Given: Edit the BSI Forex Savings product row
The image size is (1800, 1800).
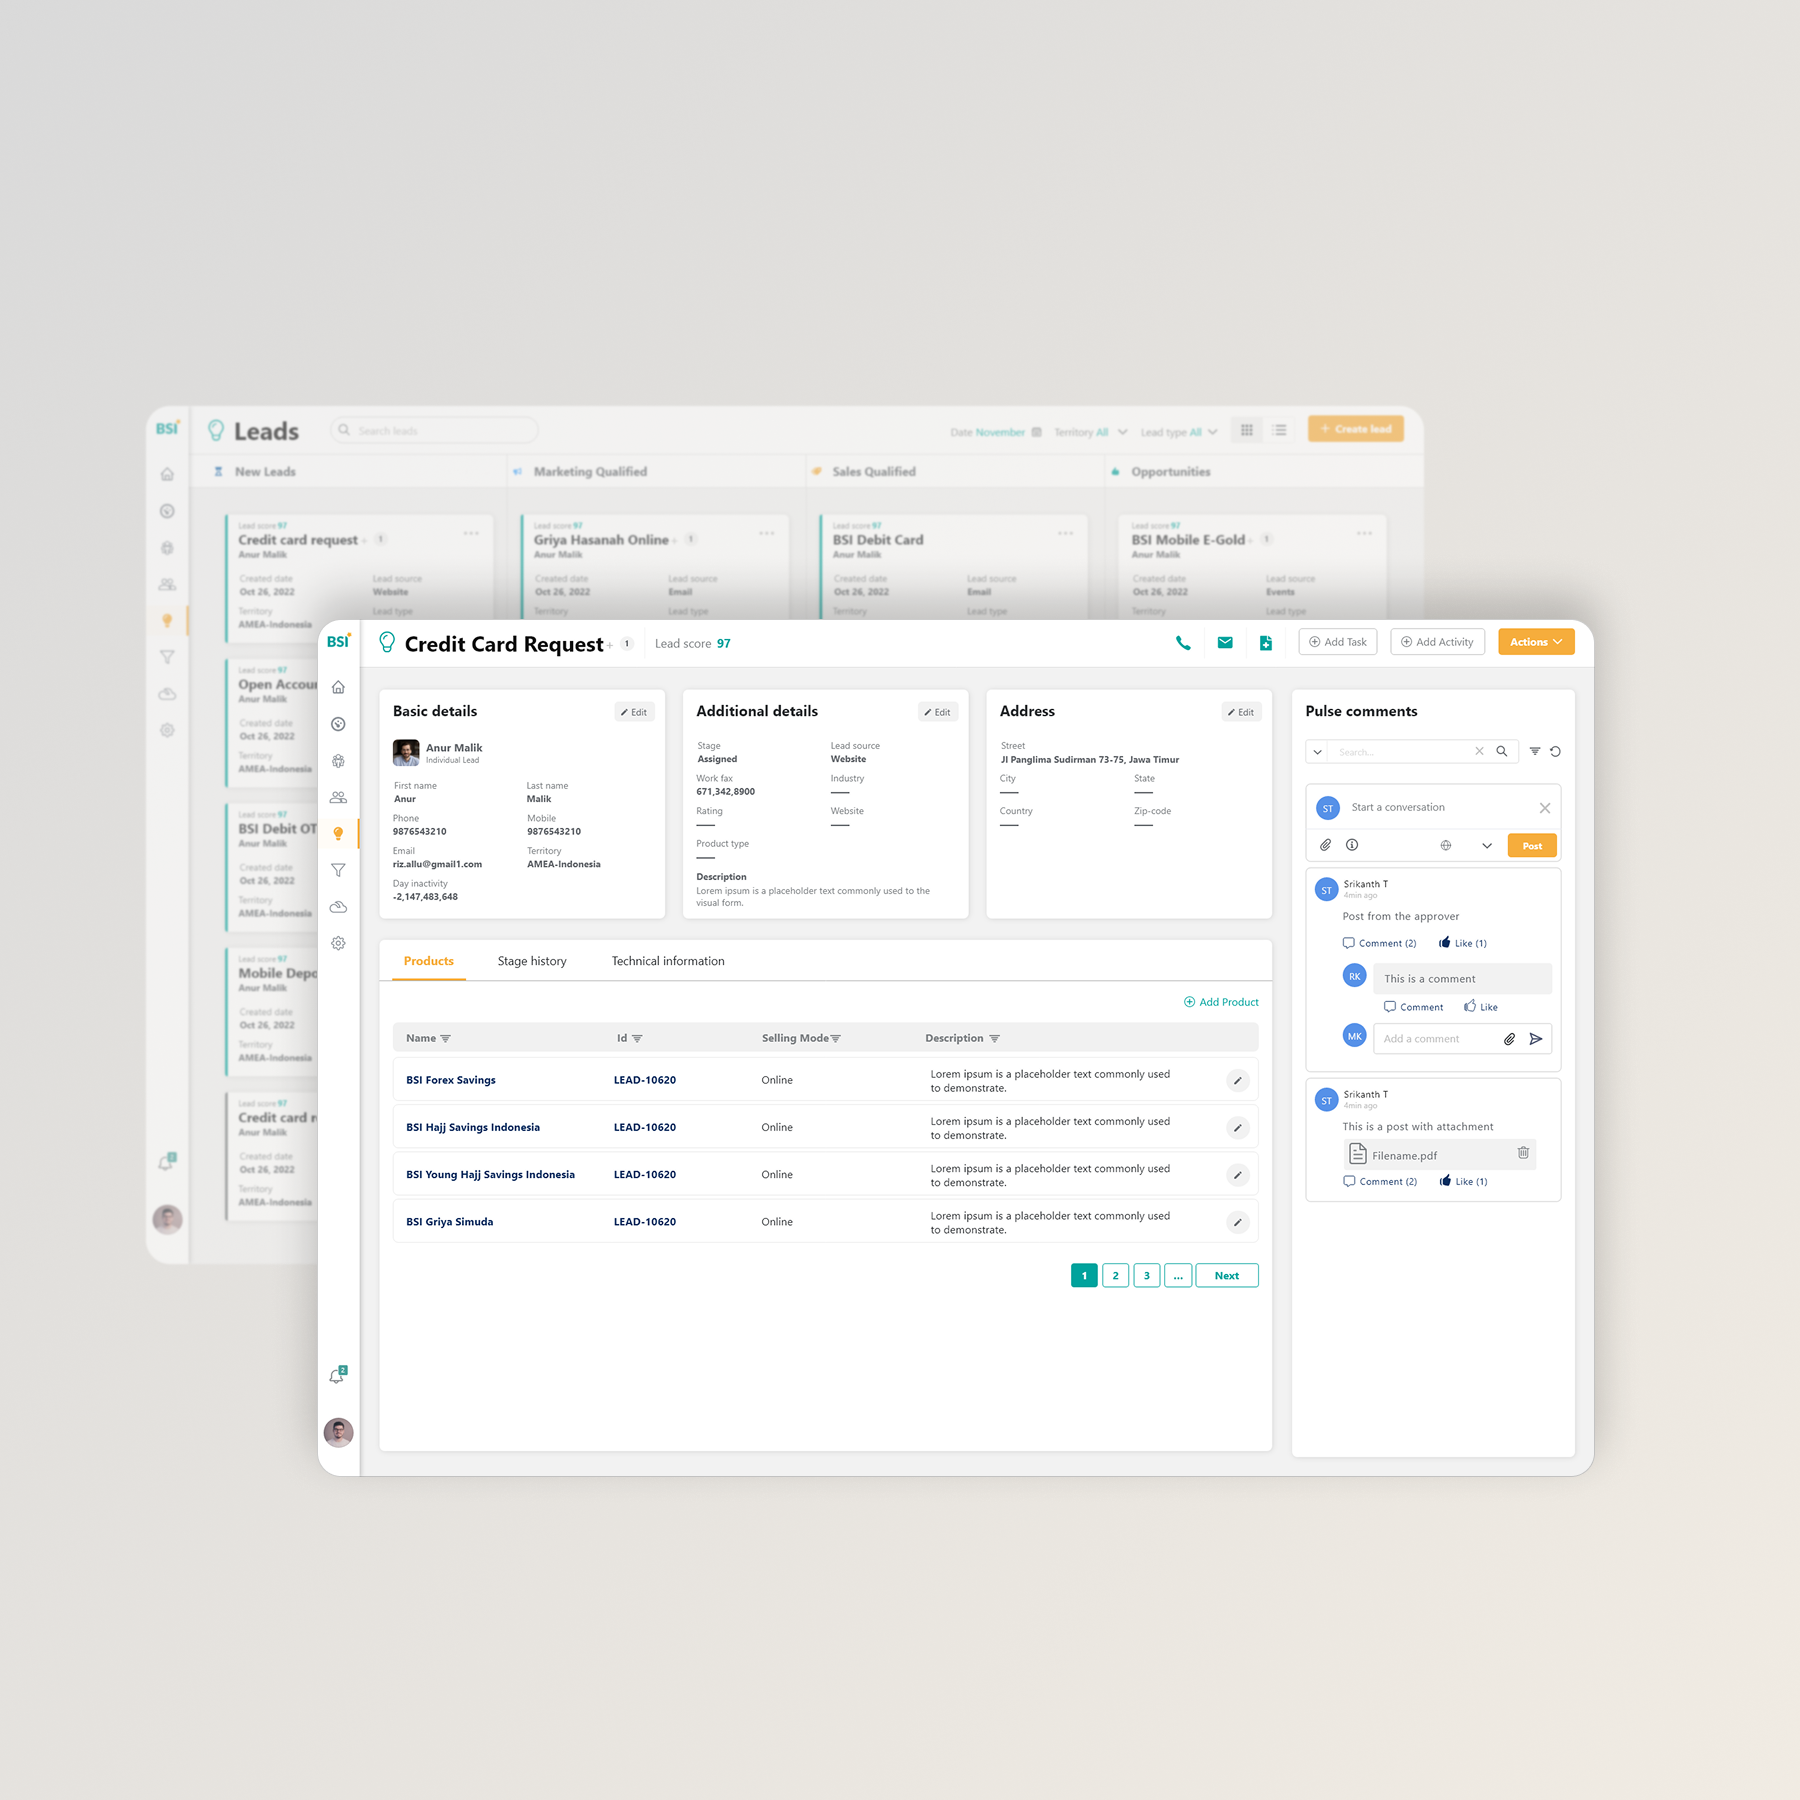Looking at the screenshot, I should coord(1237,1080).
